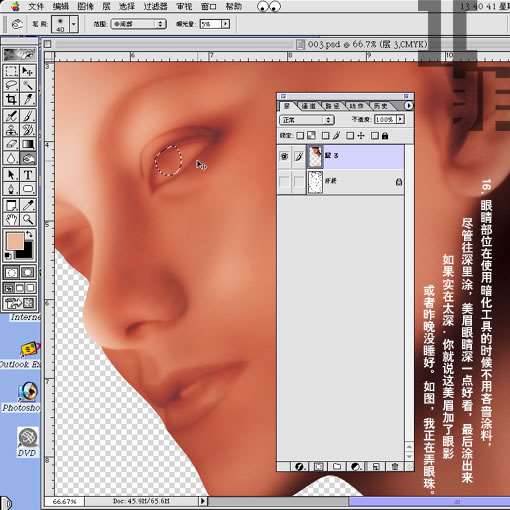
Task: Open the burn tool range dropdown
Action: pyautogui.click(x=138, y=24)
